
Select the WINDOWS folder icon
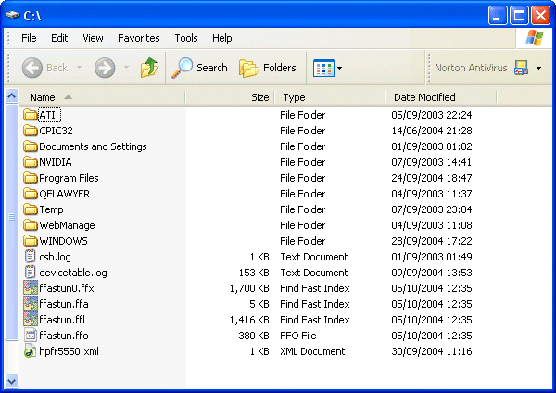[30, 241]
